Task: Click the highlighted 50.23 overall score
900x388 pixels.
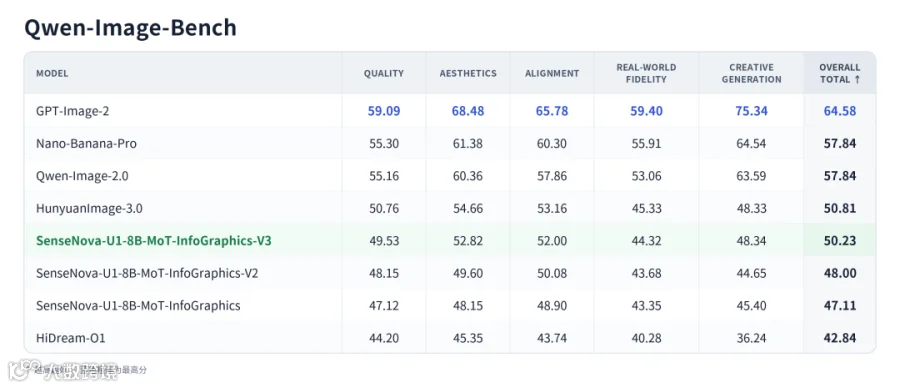Action: point(840,240)
